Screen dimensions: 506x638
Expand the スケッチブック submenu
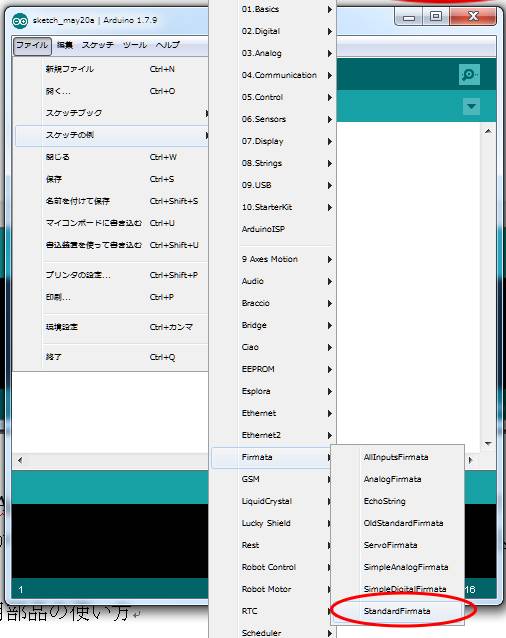click(111, 113)
